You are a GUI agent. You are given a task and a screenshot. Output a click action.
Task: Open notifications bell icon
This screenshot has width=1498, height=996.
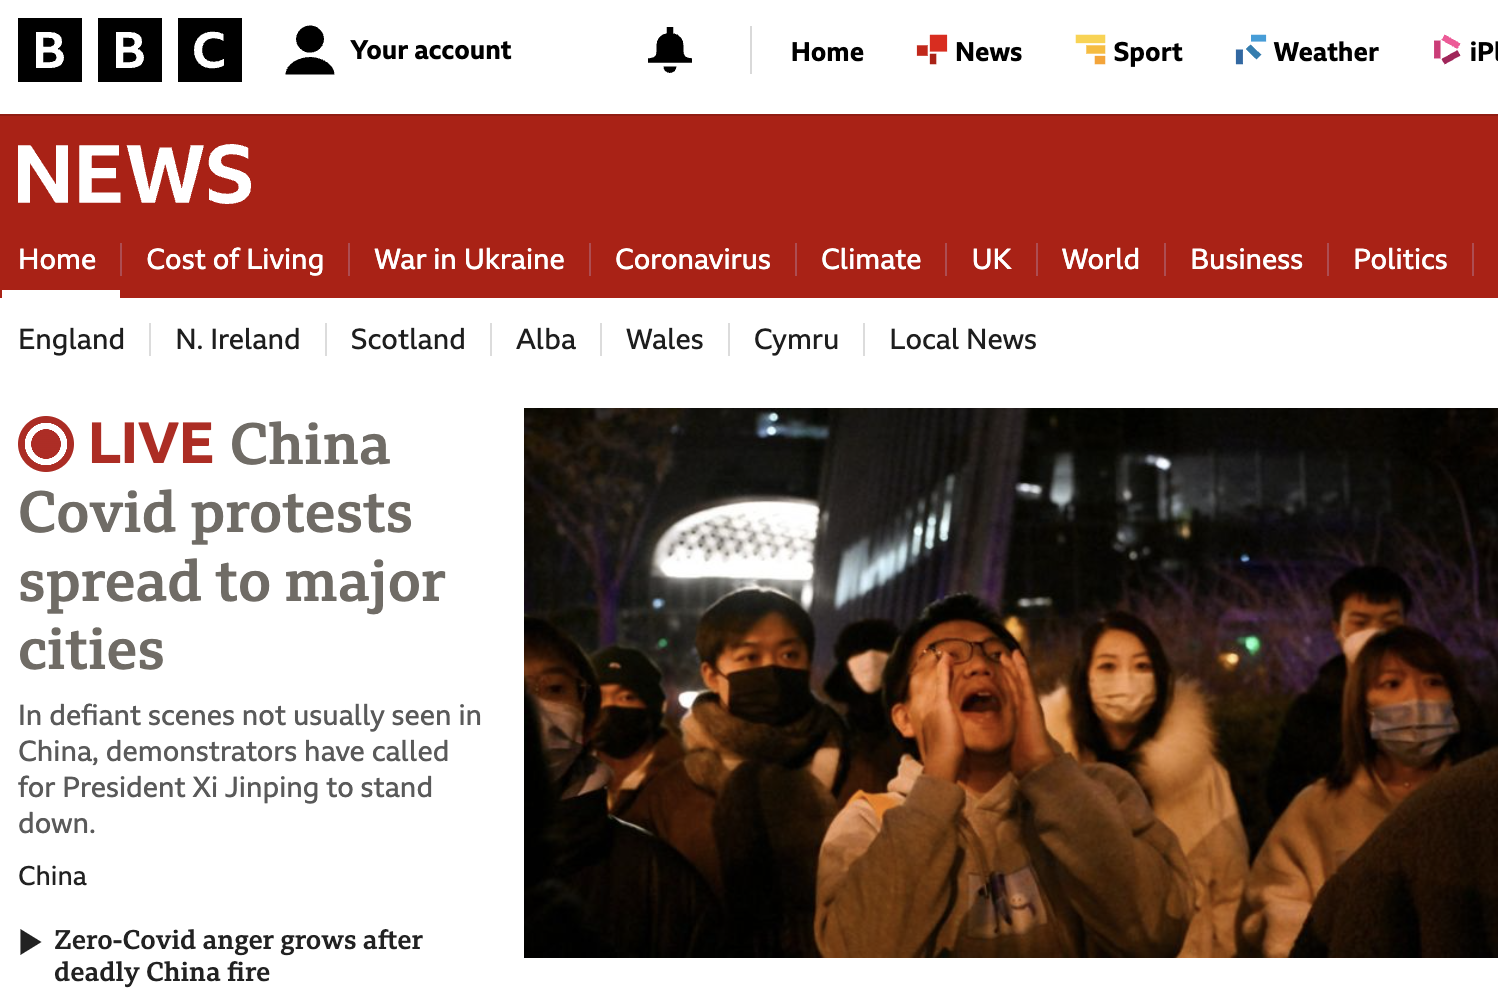pos(669,50)
